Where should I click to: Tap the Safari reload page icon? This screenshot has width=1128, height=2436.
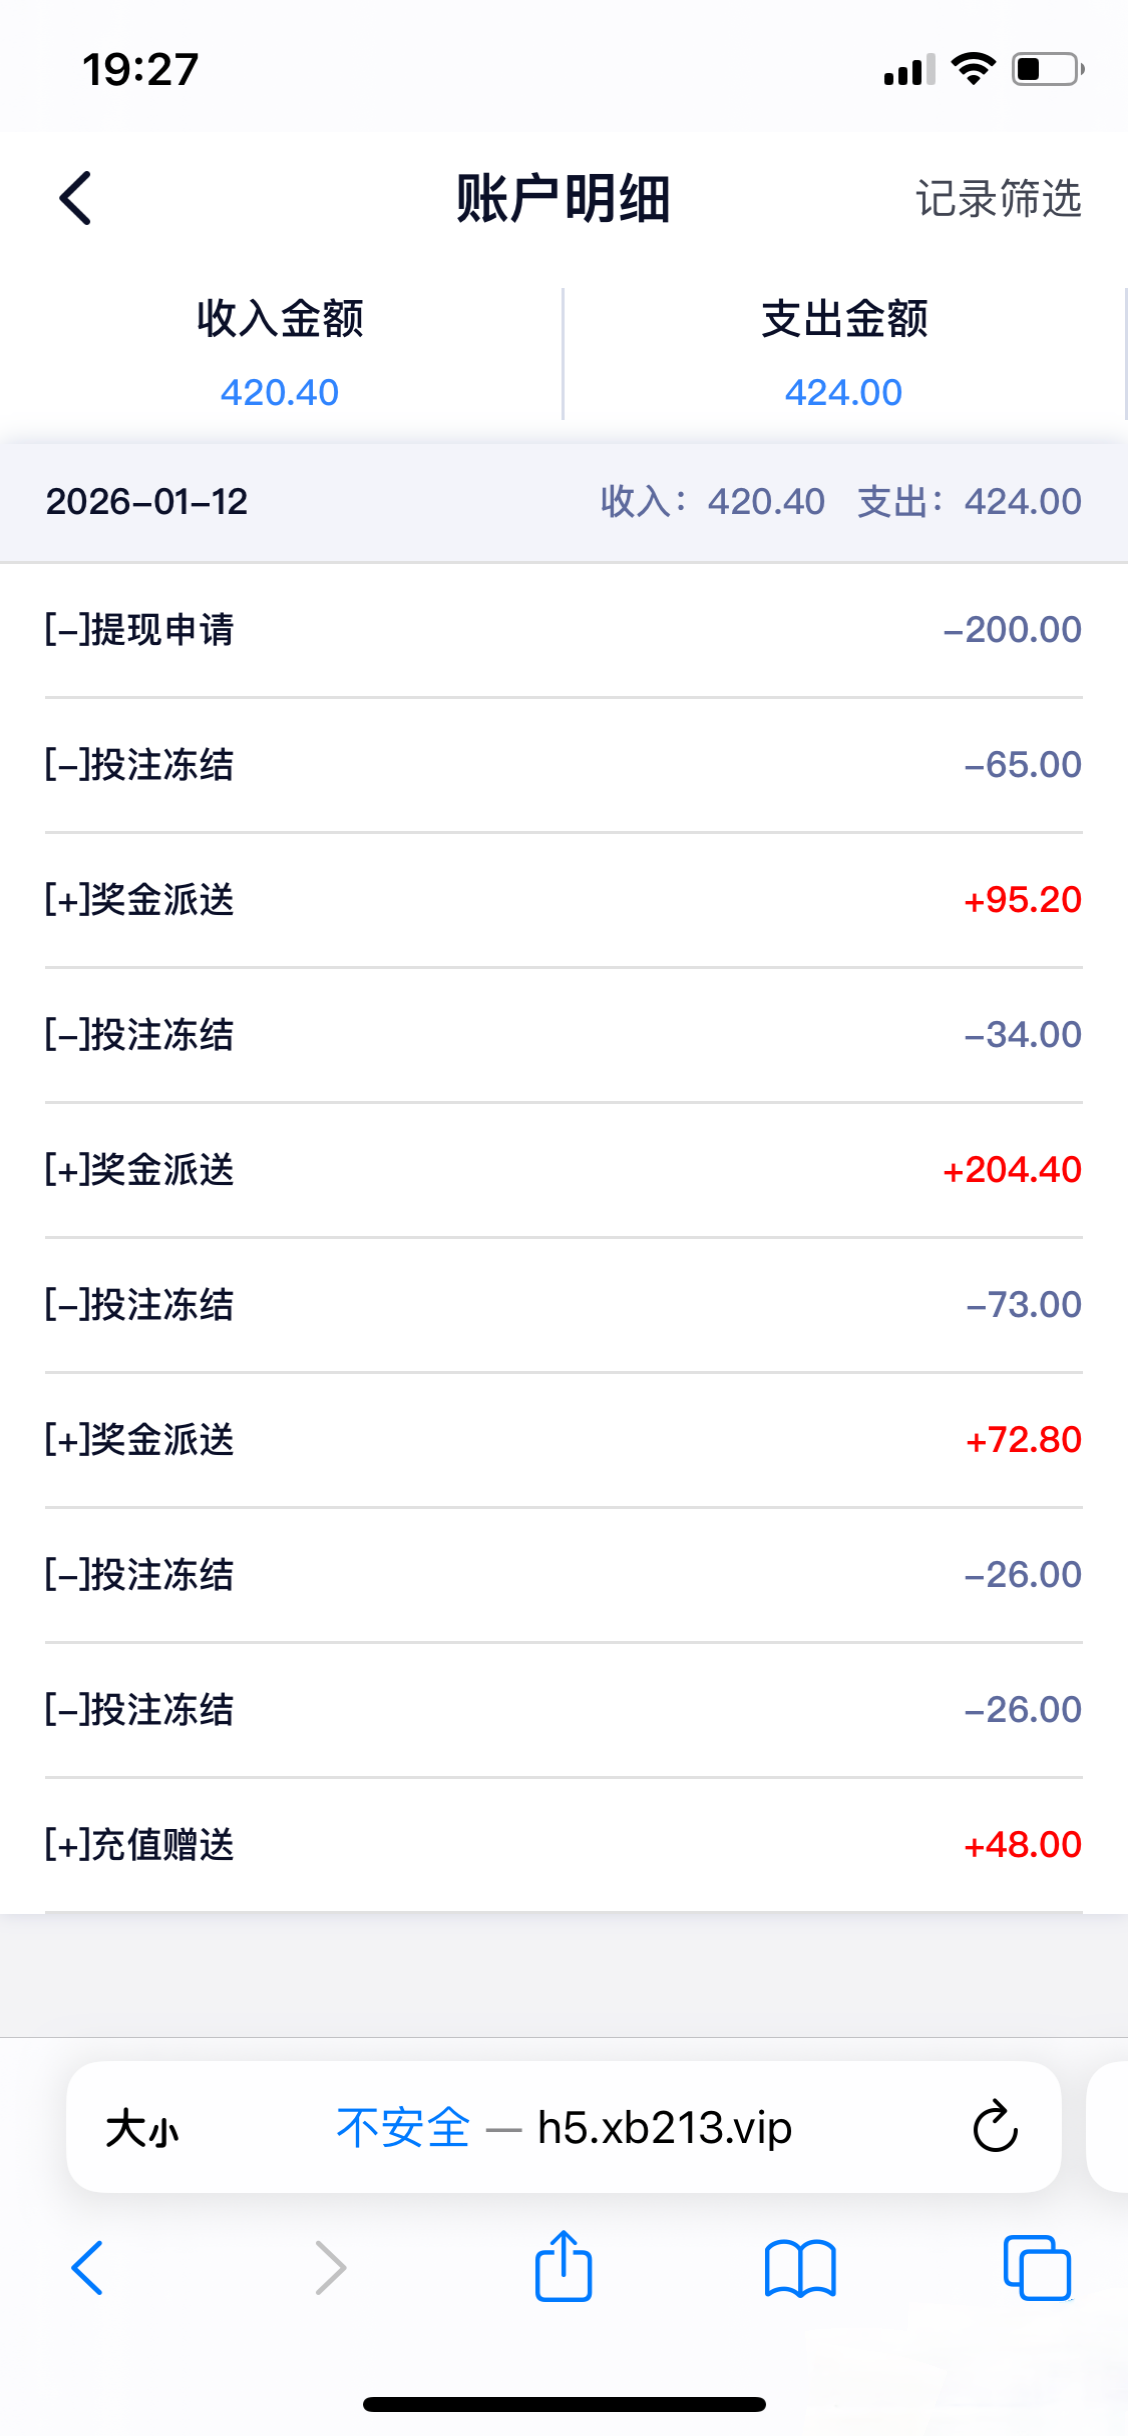pyautogui.click(x=995, y=2127)
